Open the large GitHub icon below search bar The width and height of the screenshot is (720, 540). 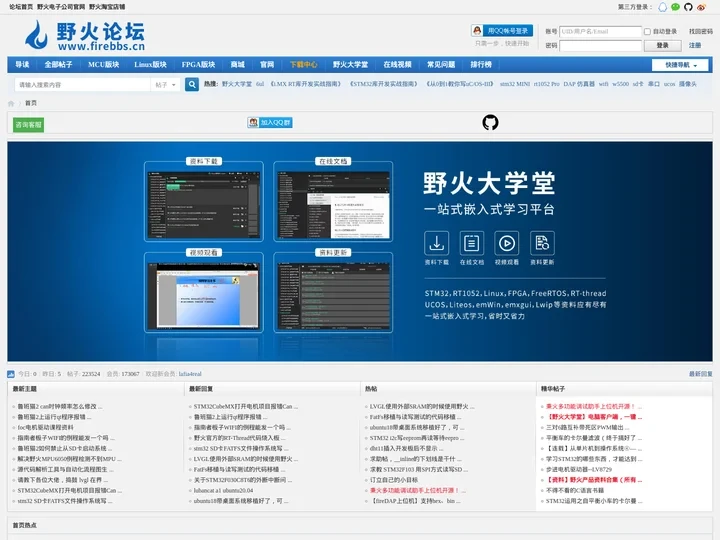pyautogui.click(x=490, y=123)
